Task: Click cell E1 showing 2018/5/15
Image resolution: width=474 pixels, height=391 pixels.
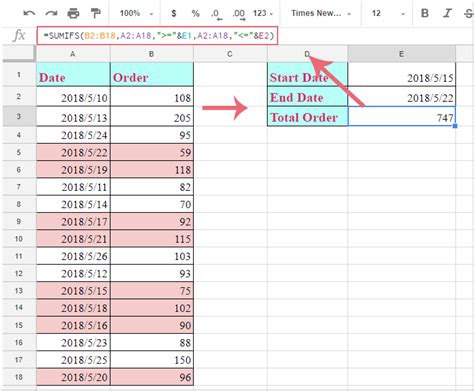Action: coord(401,74)
